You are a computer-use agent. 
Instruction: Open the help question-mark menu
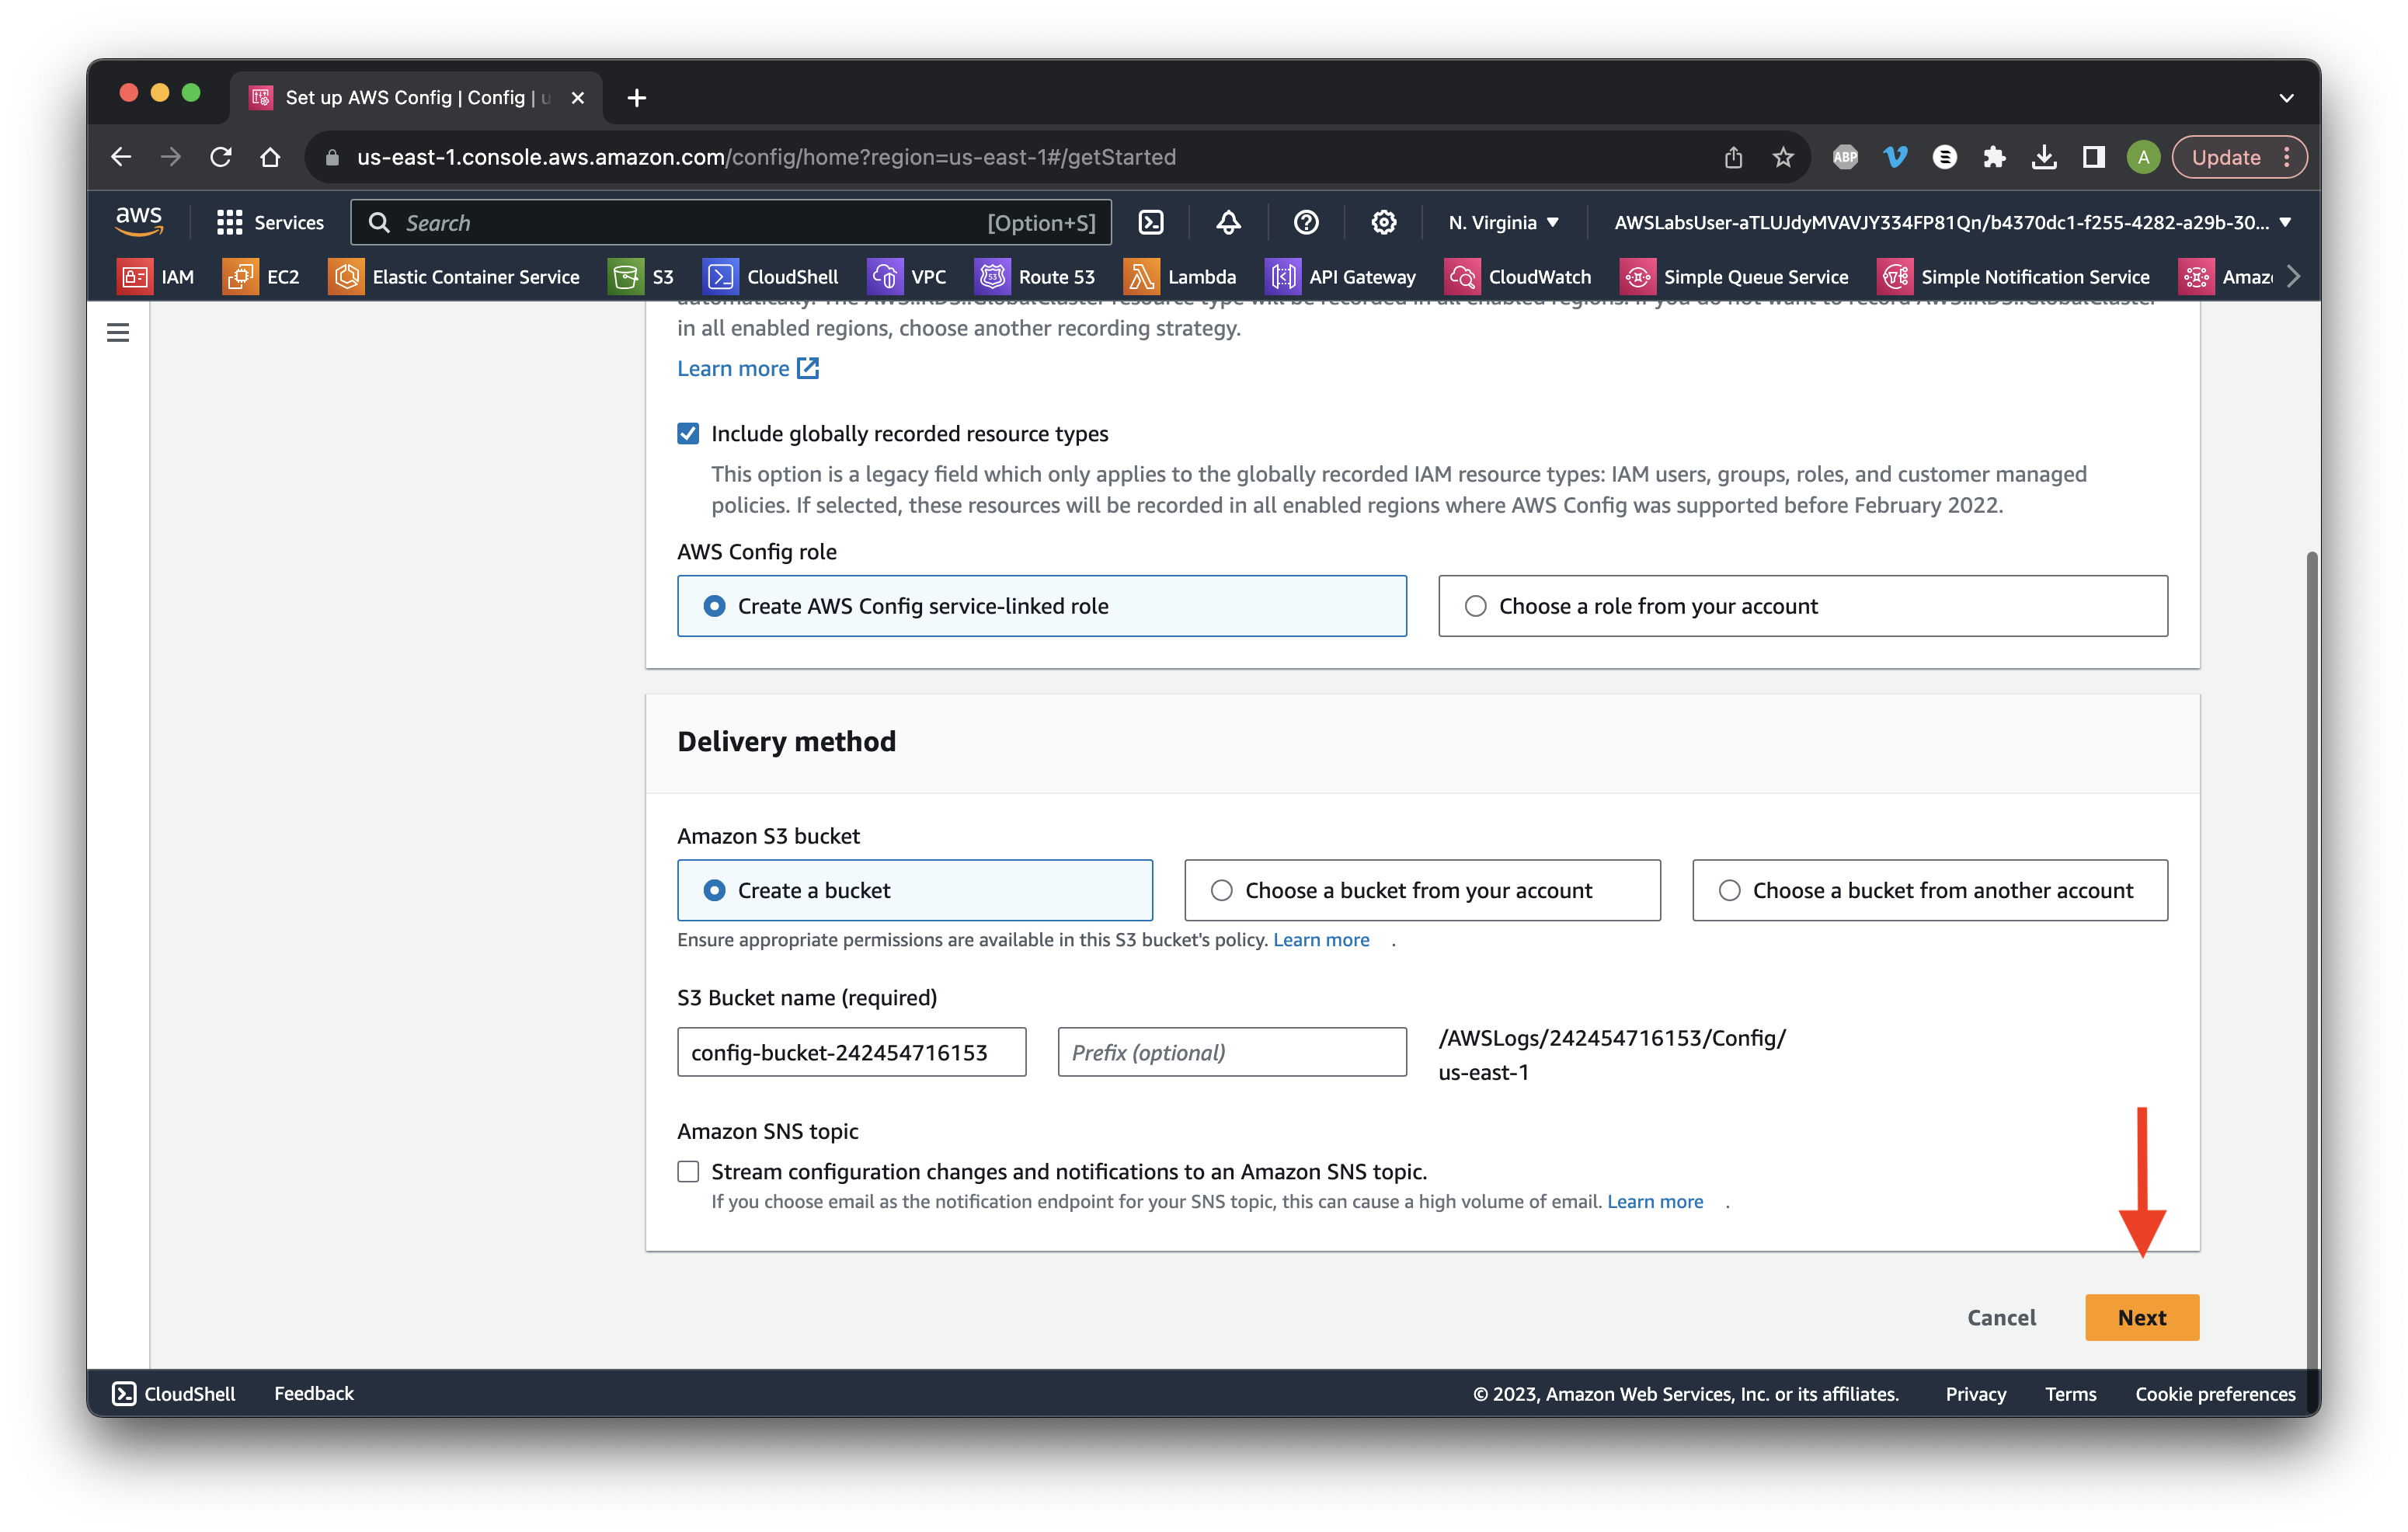point(1306,222)
